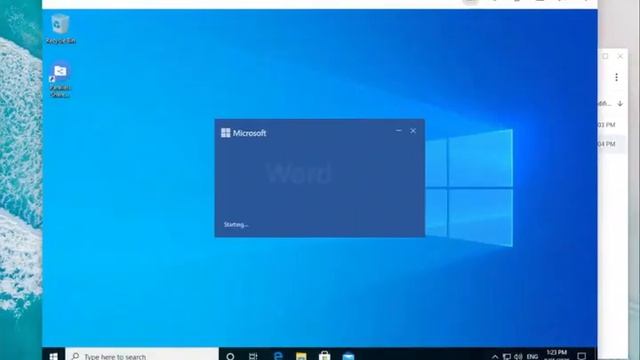Click the volume speaker tray icon
The image size is (640, 360).
tap(518, 357)
